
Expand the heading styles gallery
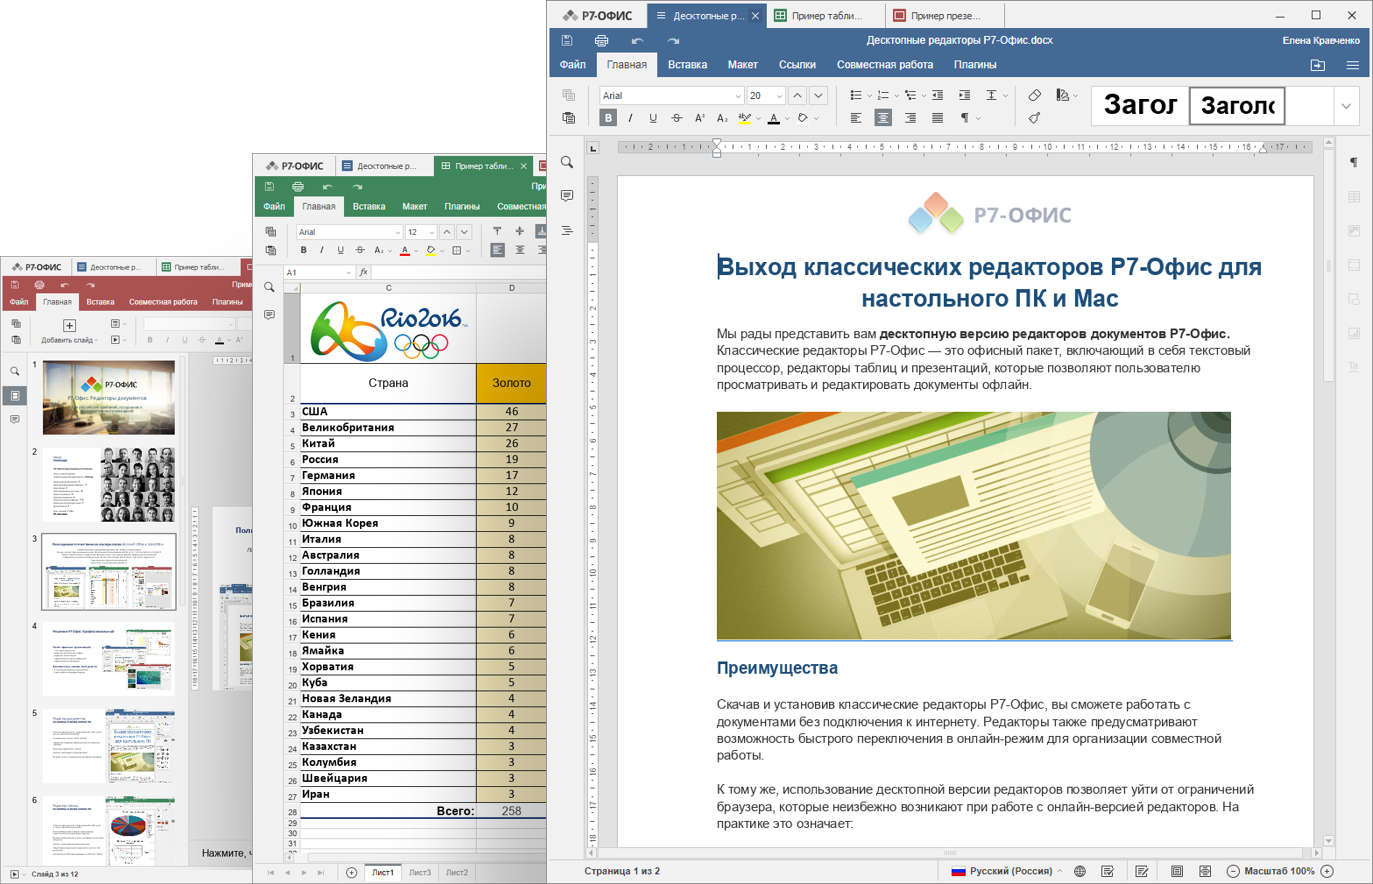point(1346,106)
